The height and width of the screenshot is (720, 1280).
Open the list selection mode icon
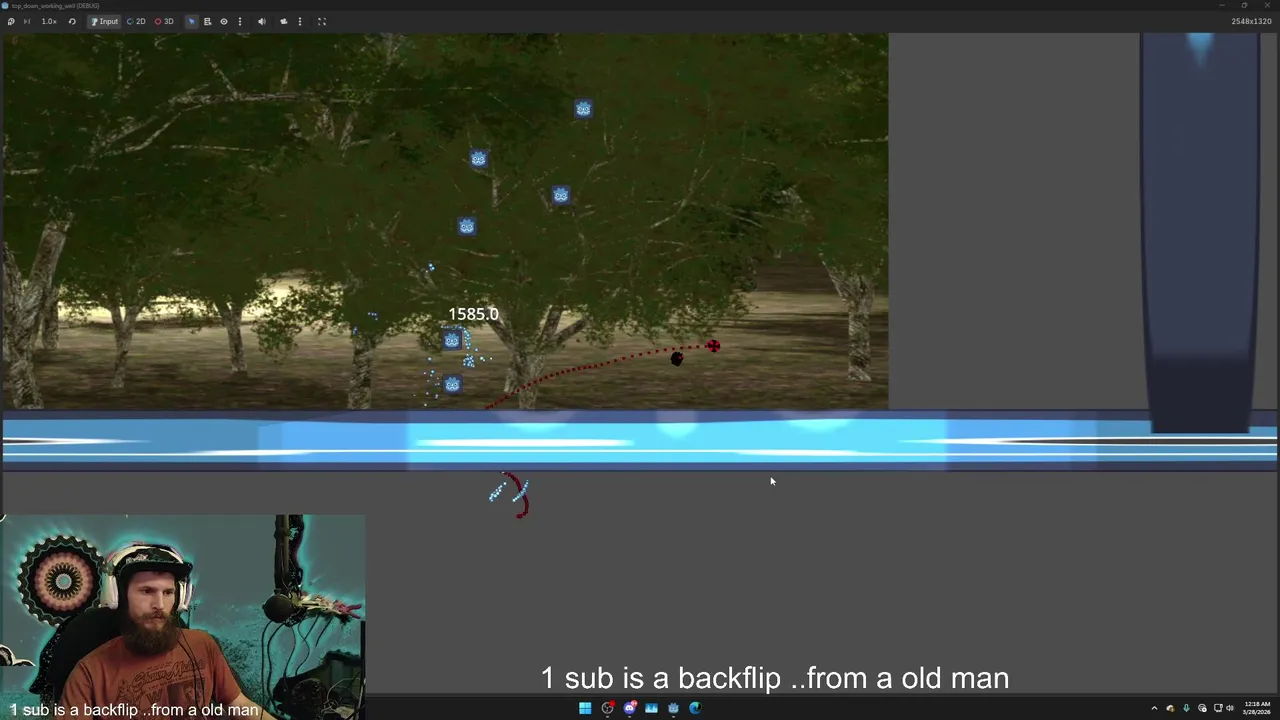(207, 21)
